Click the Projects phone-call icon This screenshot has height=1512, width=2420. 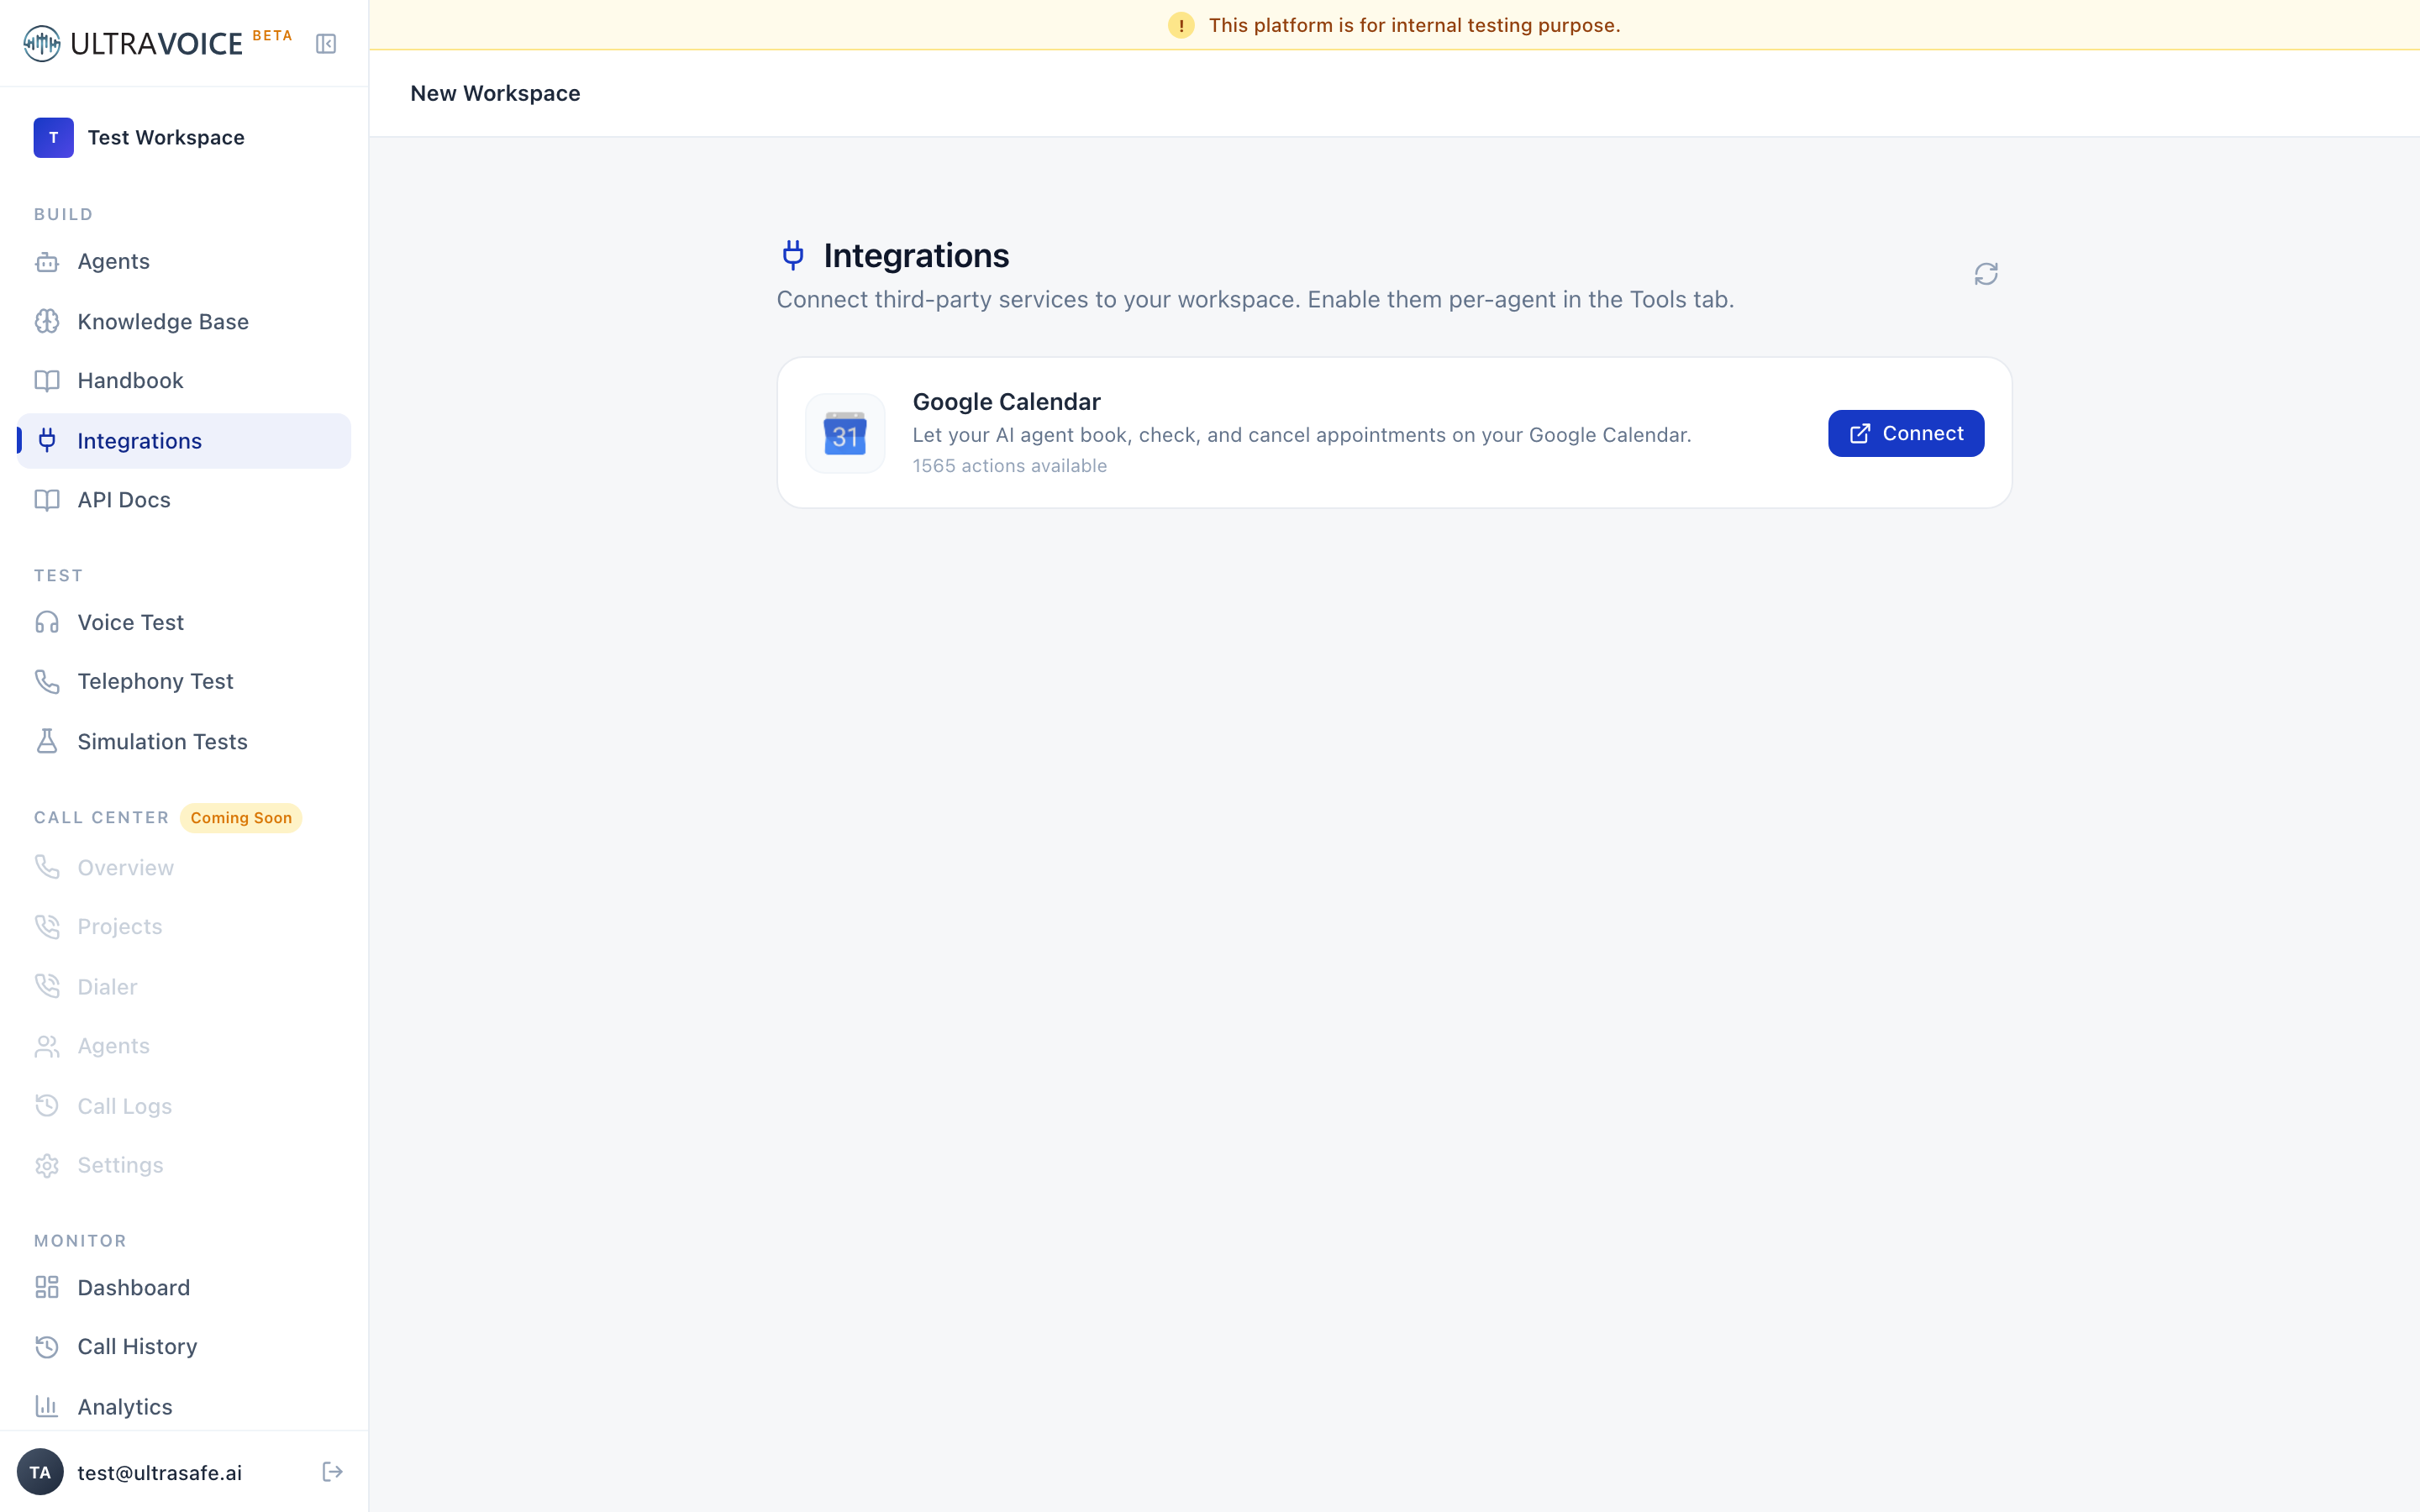pos(47,927)
